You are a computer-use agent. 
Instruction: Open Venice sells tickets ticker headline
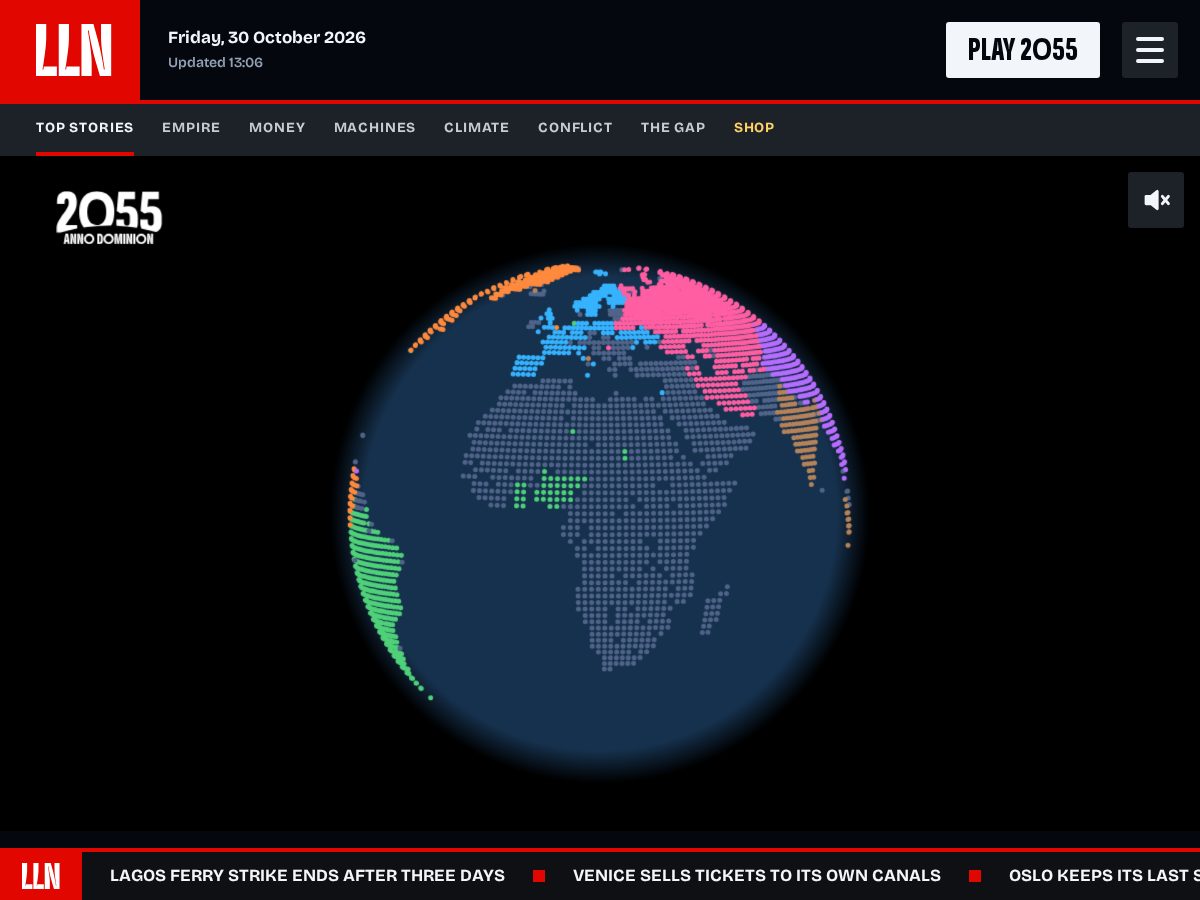point(757,876)
